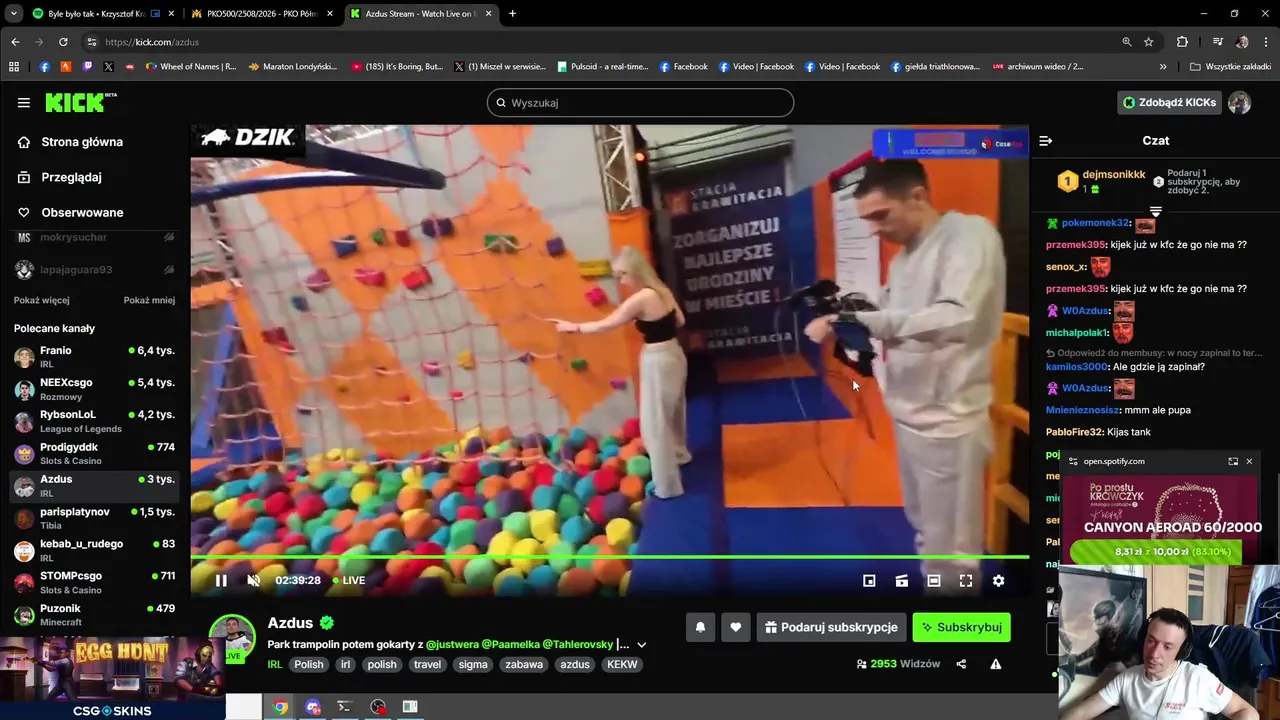The height and width of the screenshot is (720, 1280).
Task: Follow Azdus with the heart button
Action: [736, 627]
